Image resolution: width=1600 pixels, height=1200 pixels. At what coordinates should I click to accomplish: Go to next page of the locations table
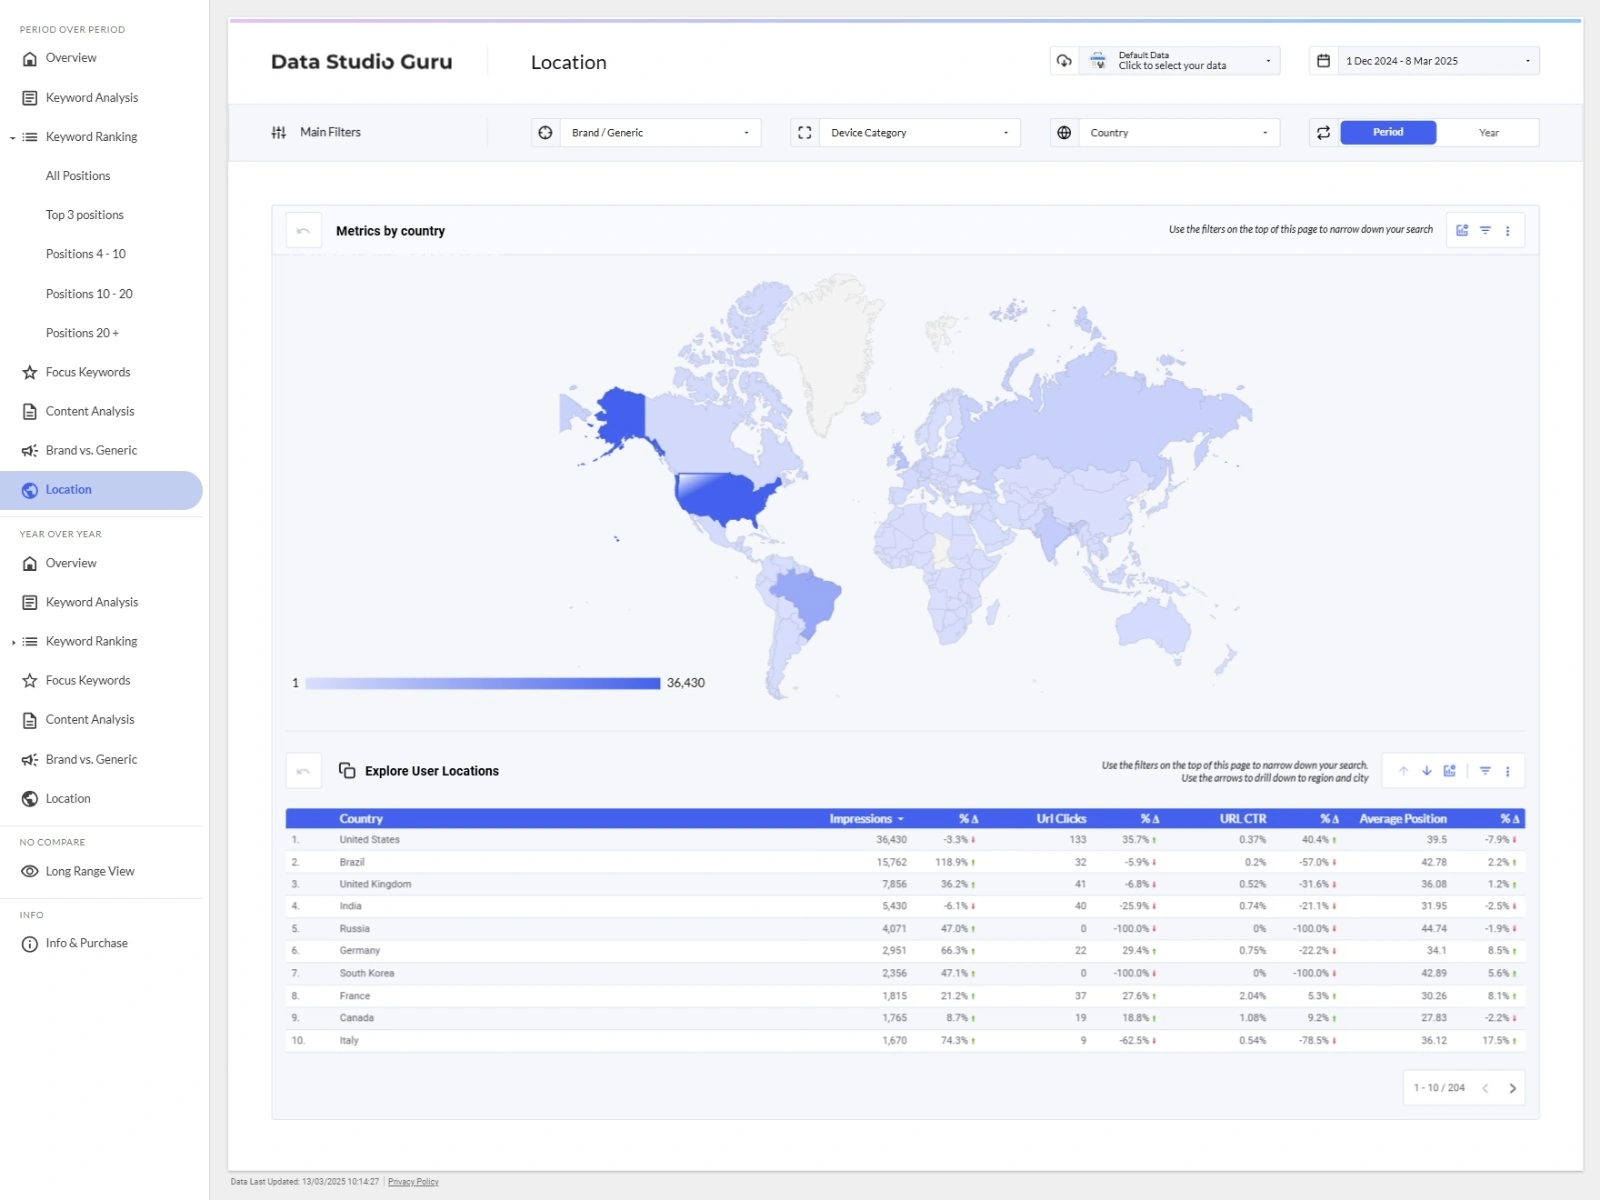pyautogui.click(x=1512, y=1088)
